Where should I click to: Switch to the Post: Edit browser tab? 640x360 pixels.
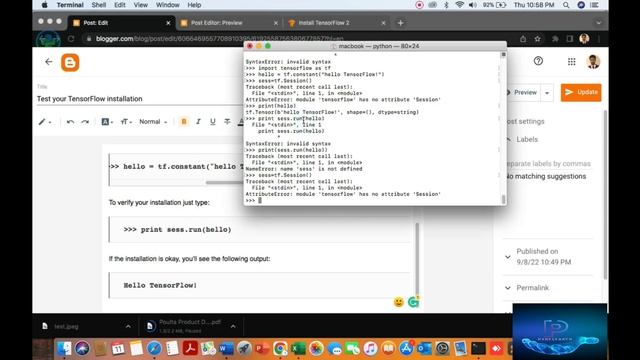(120, 23)
